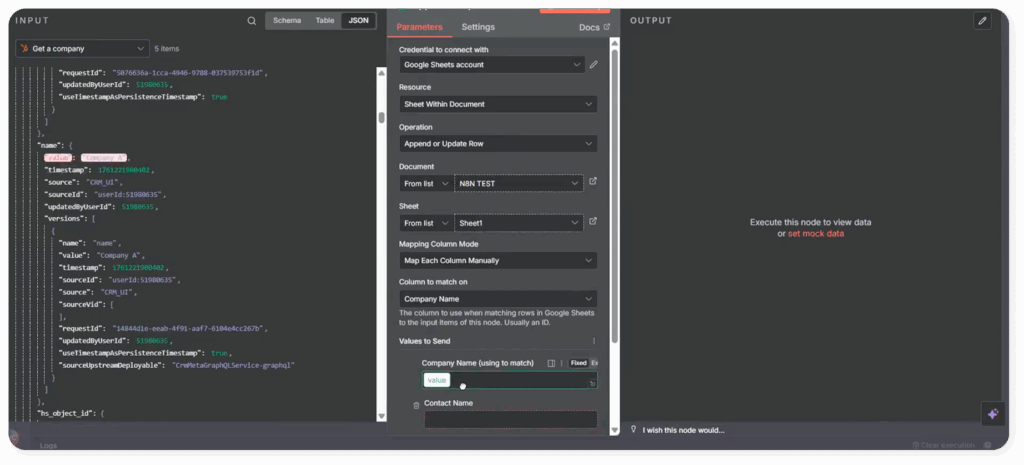Click the I wish this node would field
This screenshot has height=465, width=1024.
tap(683, 430)
